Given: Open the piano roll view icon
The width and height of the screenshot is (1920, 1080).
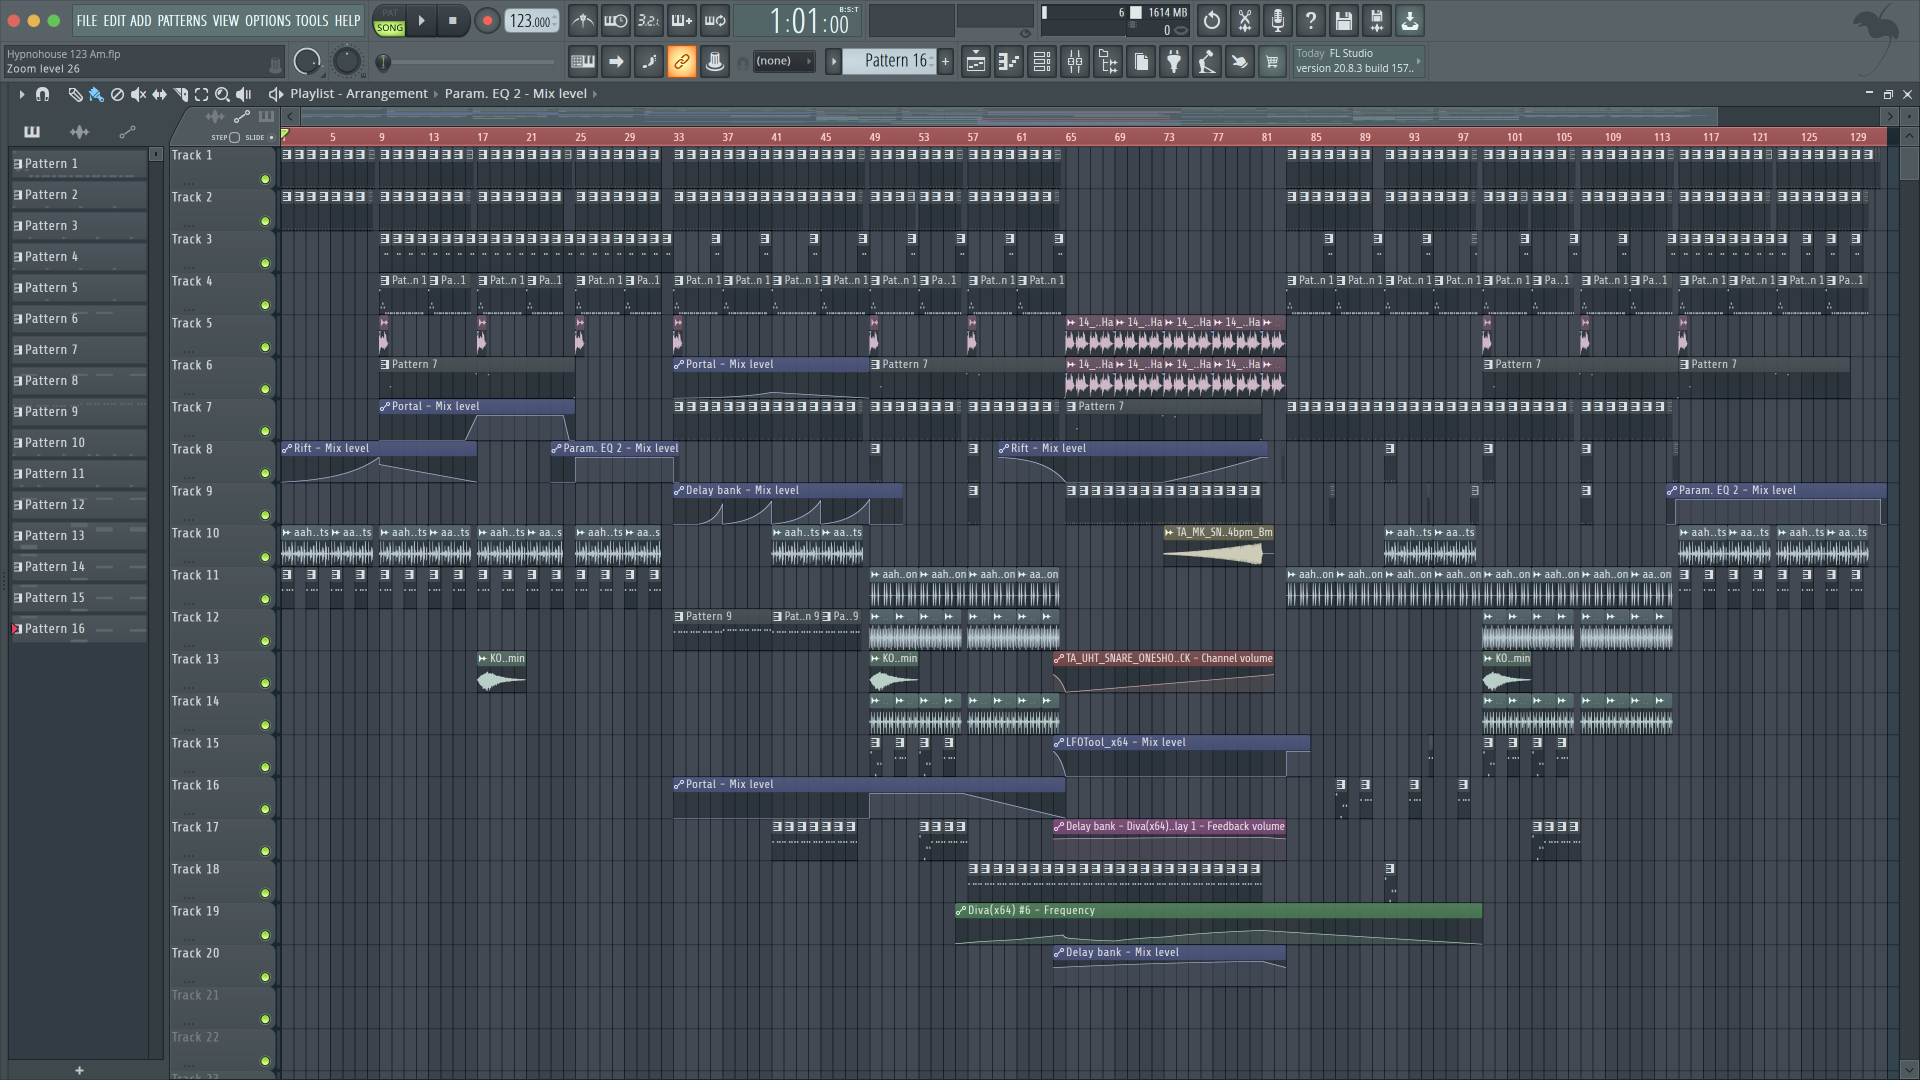Looking at the screenshot, I should click(x=1009, y=62).
